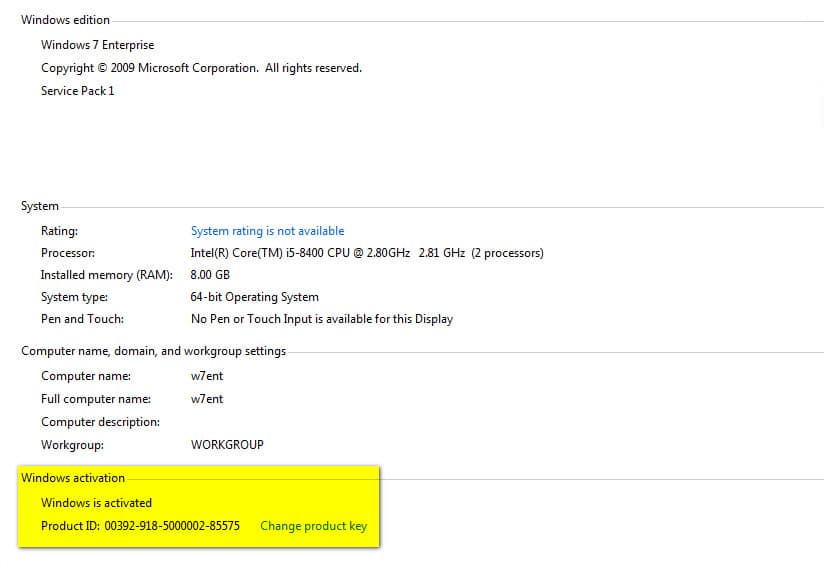Click the 'Installed memory (RAM):' label

pyautogui.click(x=107, y=275)
